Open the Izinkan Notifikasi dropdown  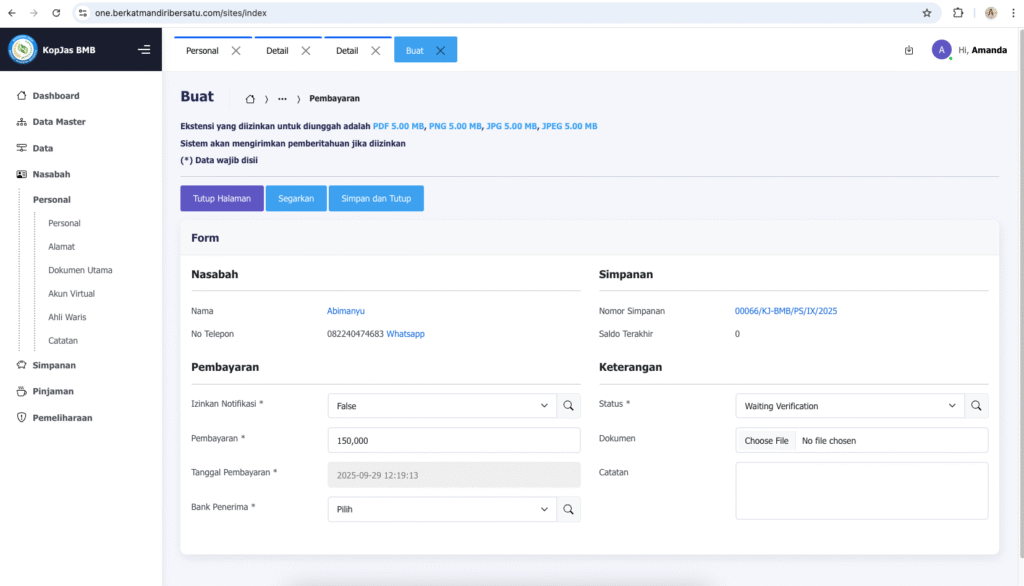coord(442,406)
